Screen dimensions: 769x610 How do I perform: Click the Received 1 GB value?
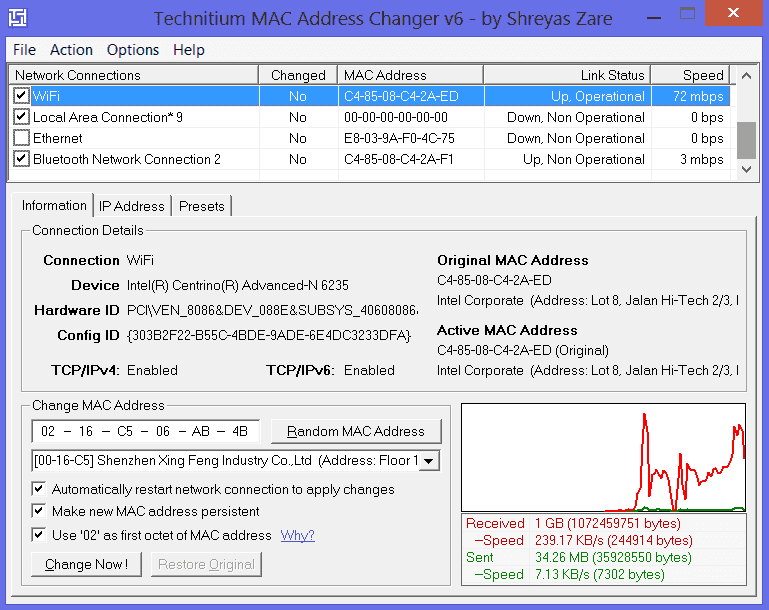tap(608, 523)
